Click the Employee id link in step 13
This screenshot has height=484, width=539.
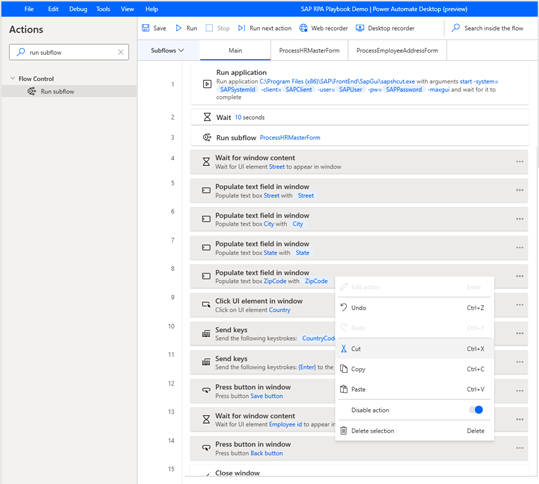pos(285,425)
